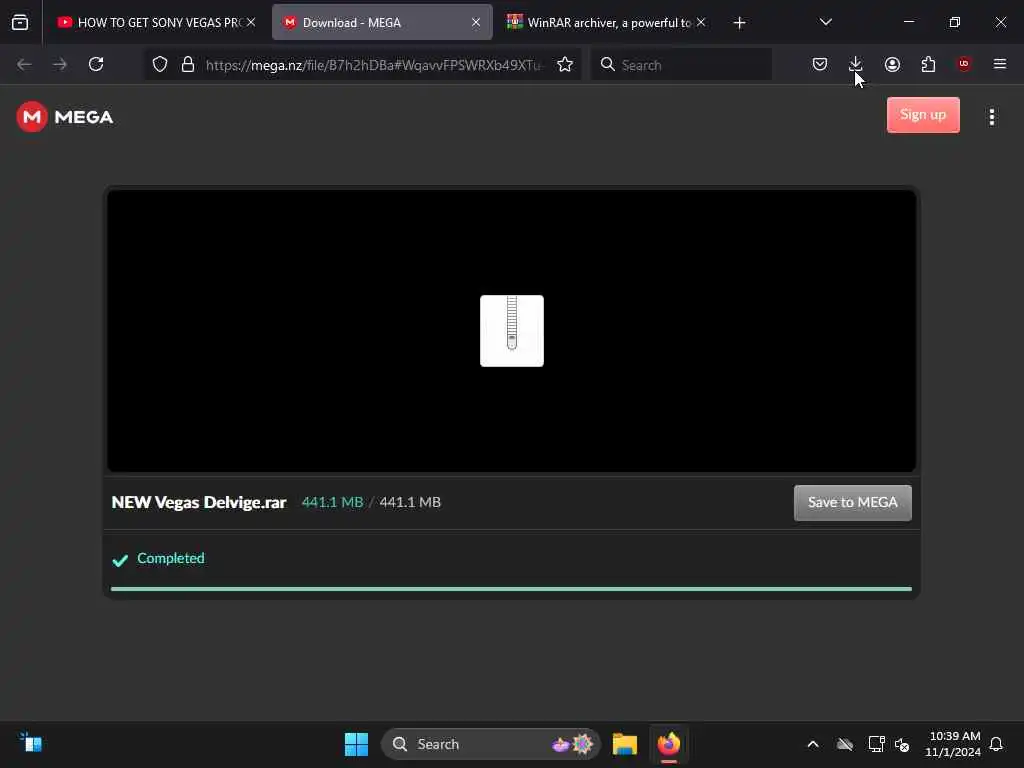Open the Windows Start menu
The image size is (1024, 768).
coord(356,744)
